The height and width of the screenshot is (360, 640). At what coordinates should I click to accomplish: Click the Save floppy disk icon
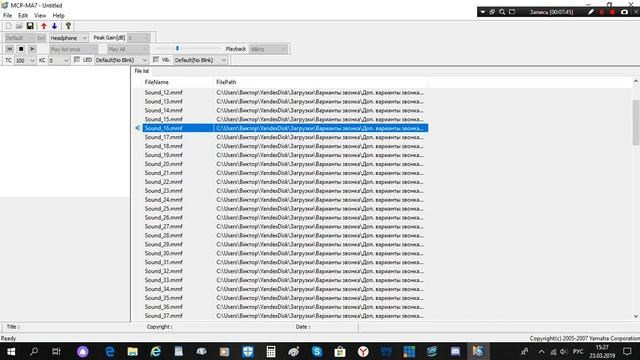[30, 26]
